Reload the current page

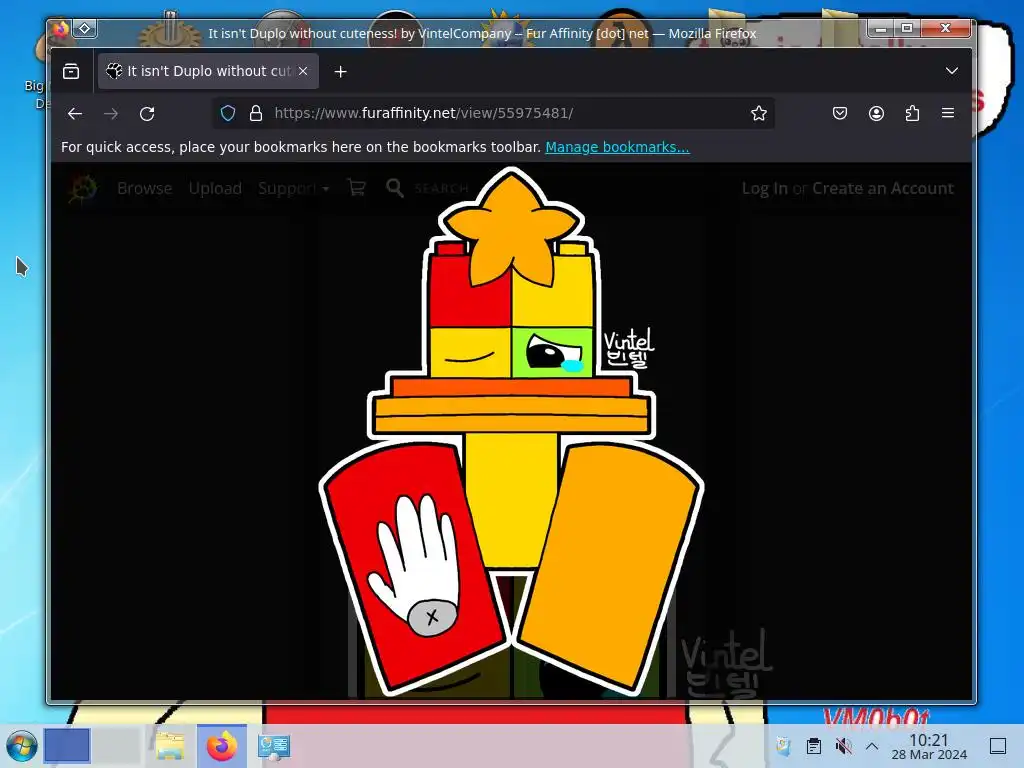[147, 114]
